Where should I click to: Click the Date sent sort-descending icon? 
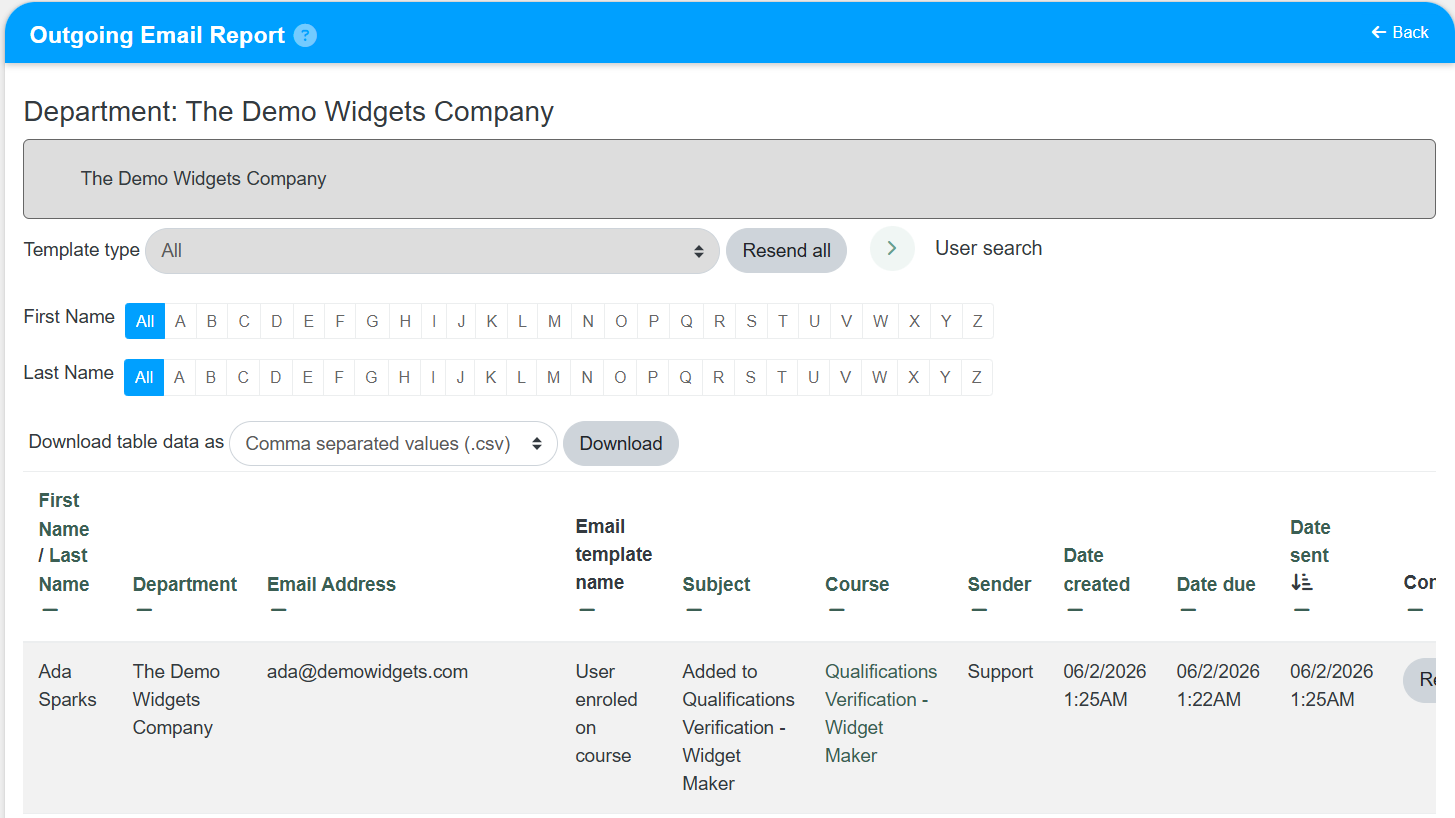1301,582
